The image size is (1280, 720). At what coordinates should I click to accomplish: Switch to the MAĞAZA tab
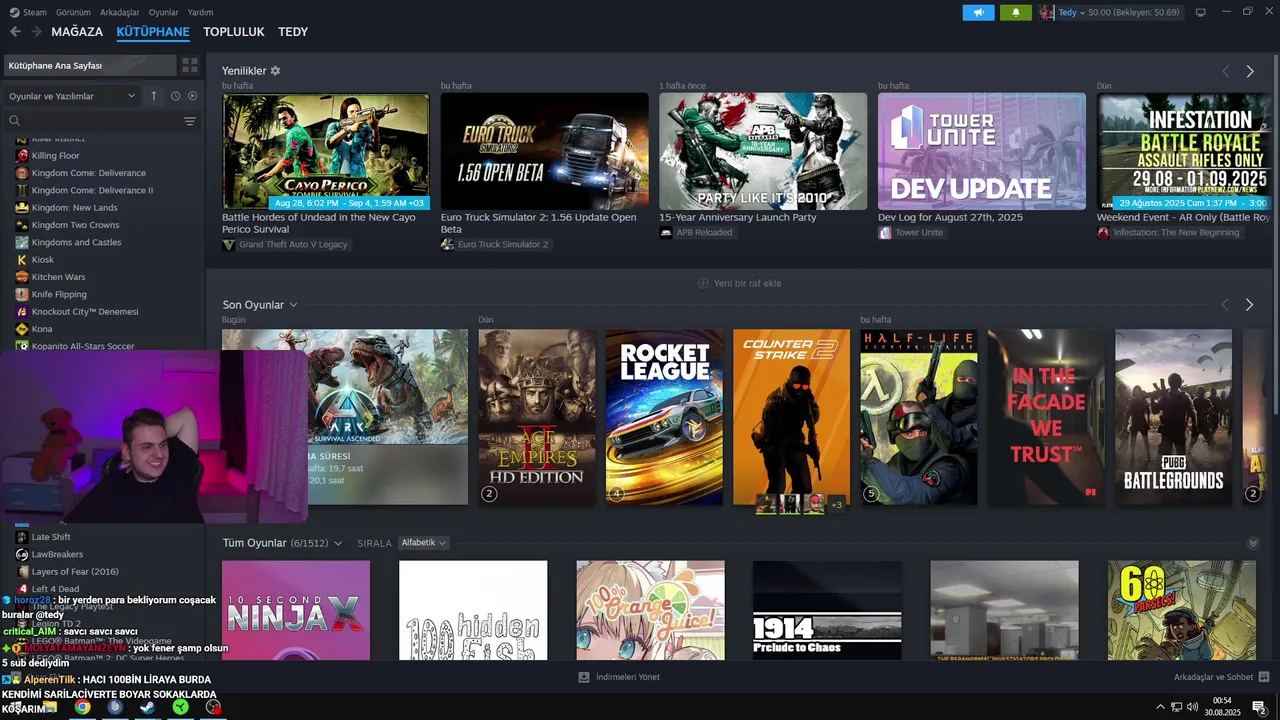click(x=77, y=32)
